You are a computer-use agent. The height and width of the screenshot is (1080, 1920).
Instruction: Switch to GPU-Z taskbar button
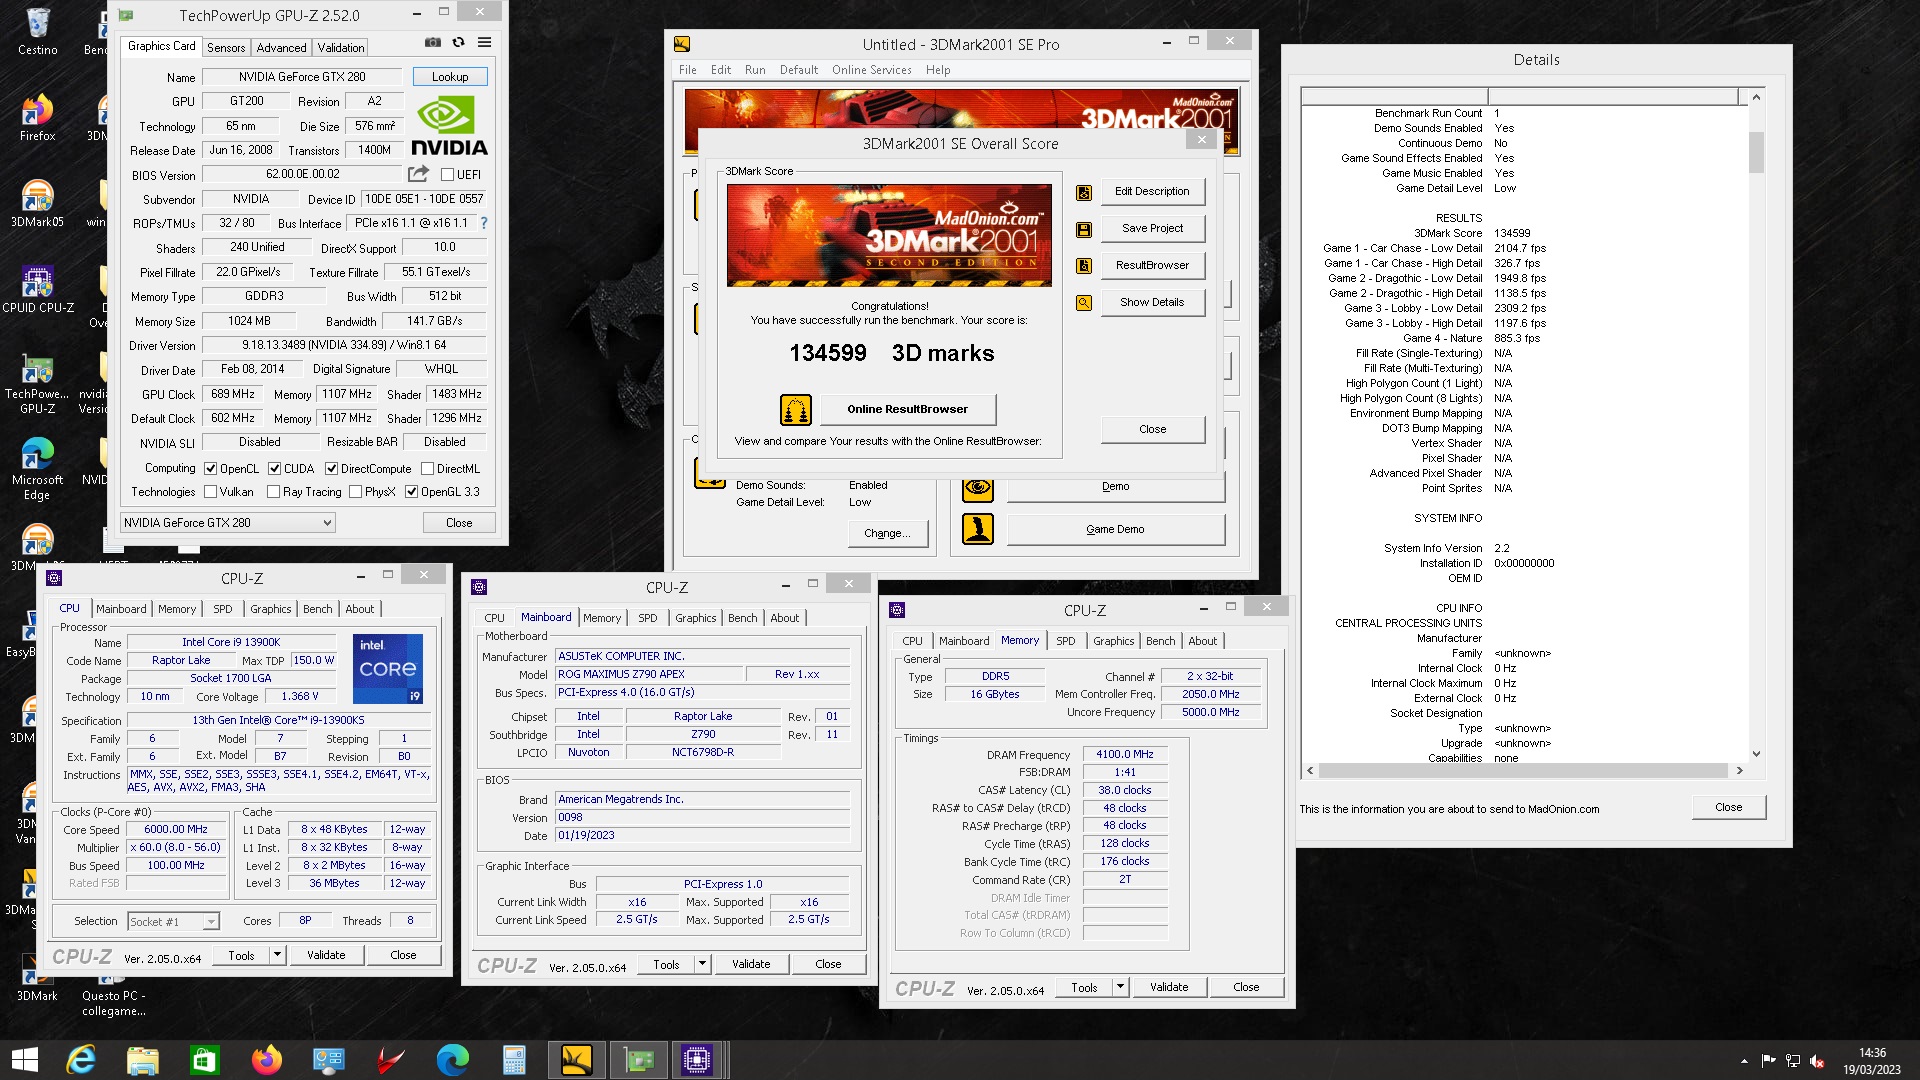pyautogui.click(x=639, y=1060)
